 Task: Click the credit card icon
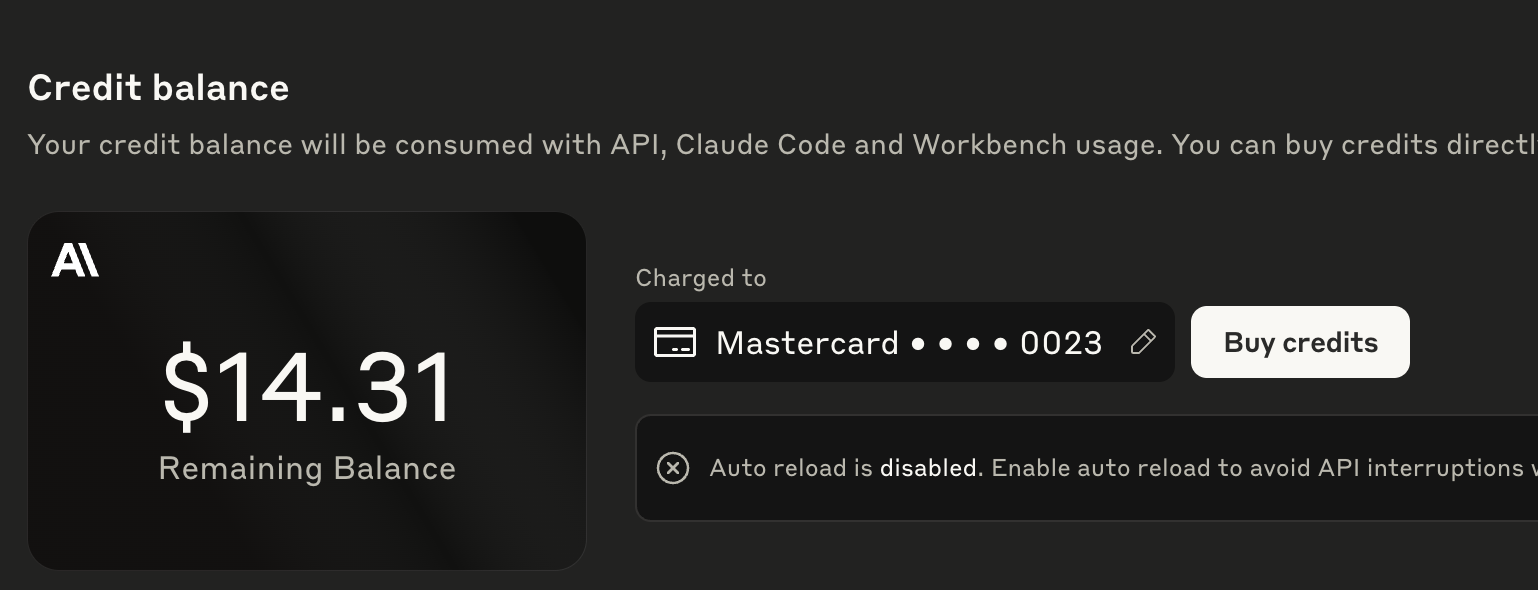pos(674,342)
